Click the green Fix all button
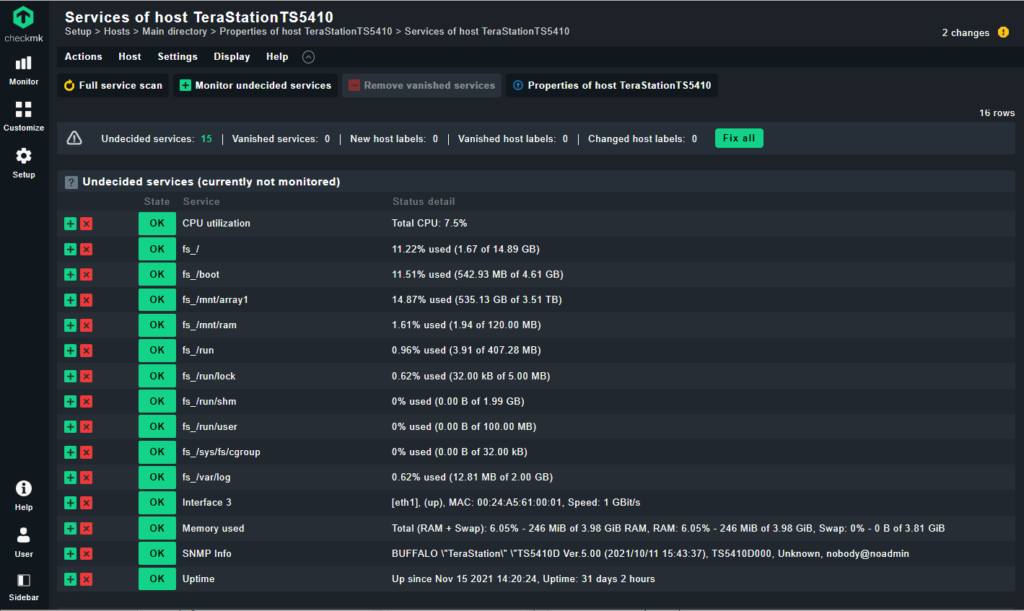Viewport: 1024px width, 611px height. (x=739, y=138)
